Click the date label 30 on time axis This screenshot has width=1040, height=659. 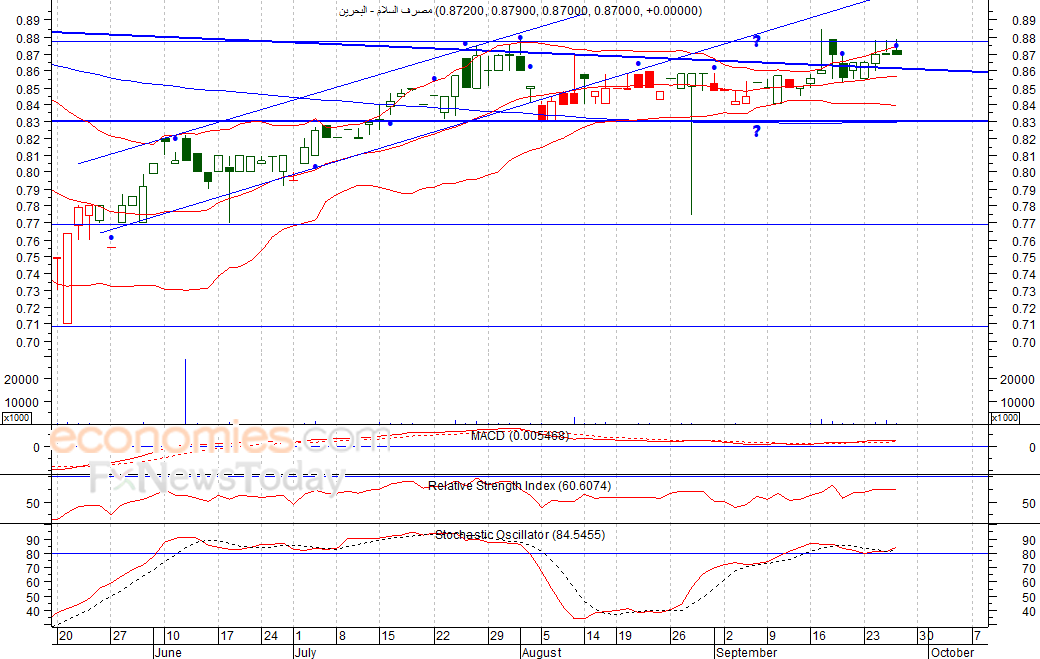927,636
